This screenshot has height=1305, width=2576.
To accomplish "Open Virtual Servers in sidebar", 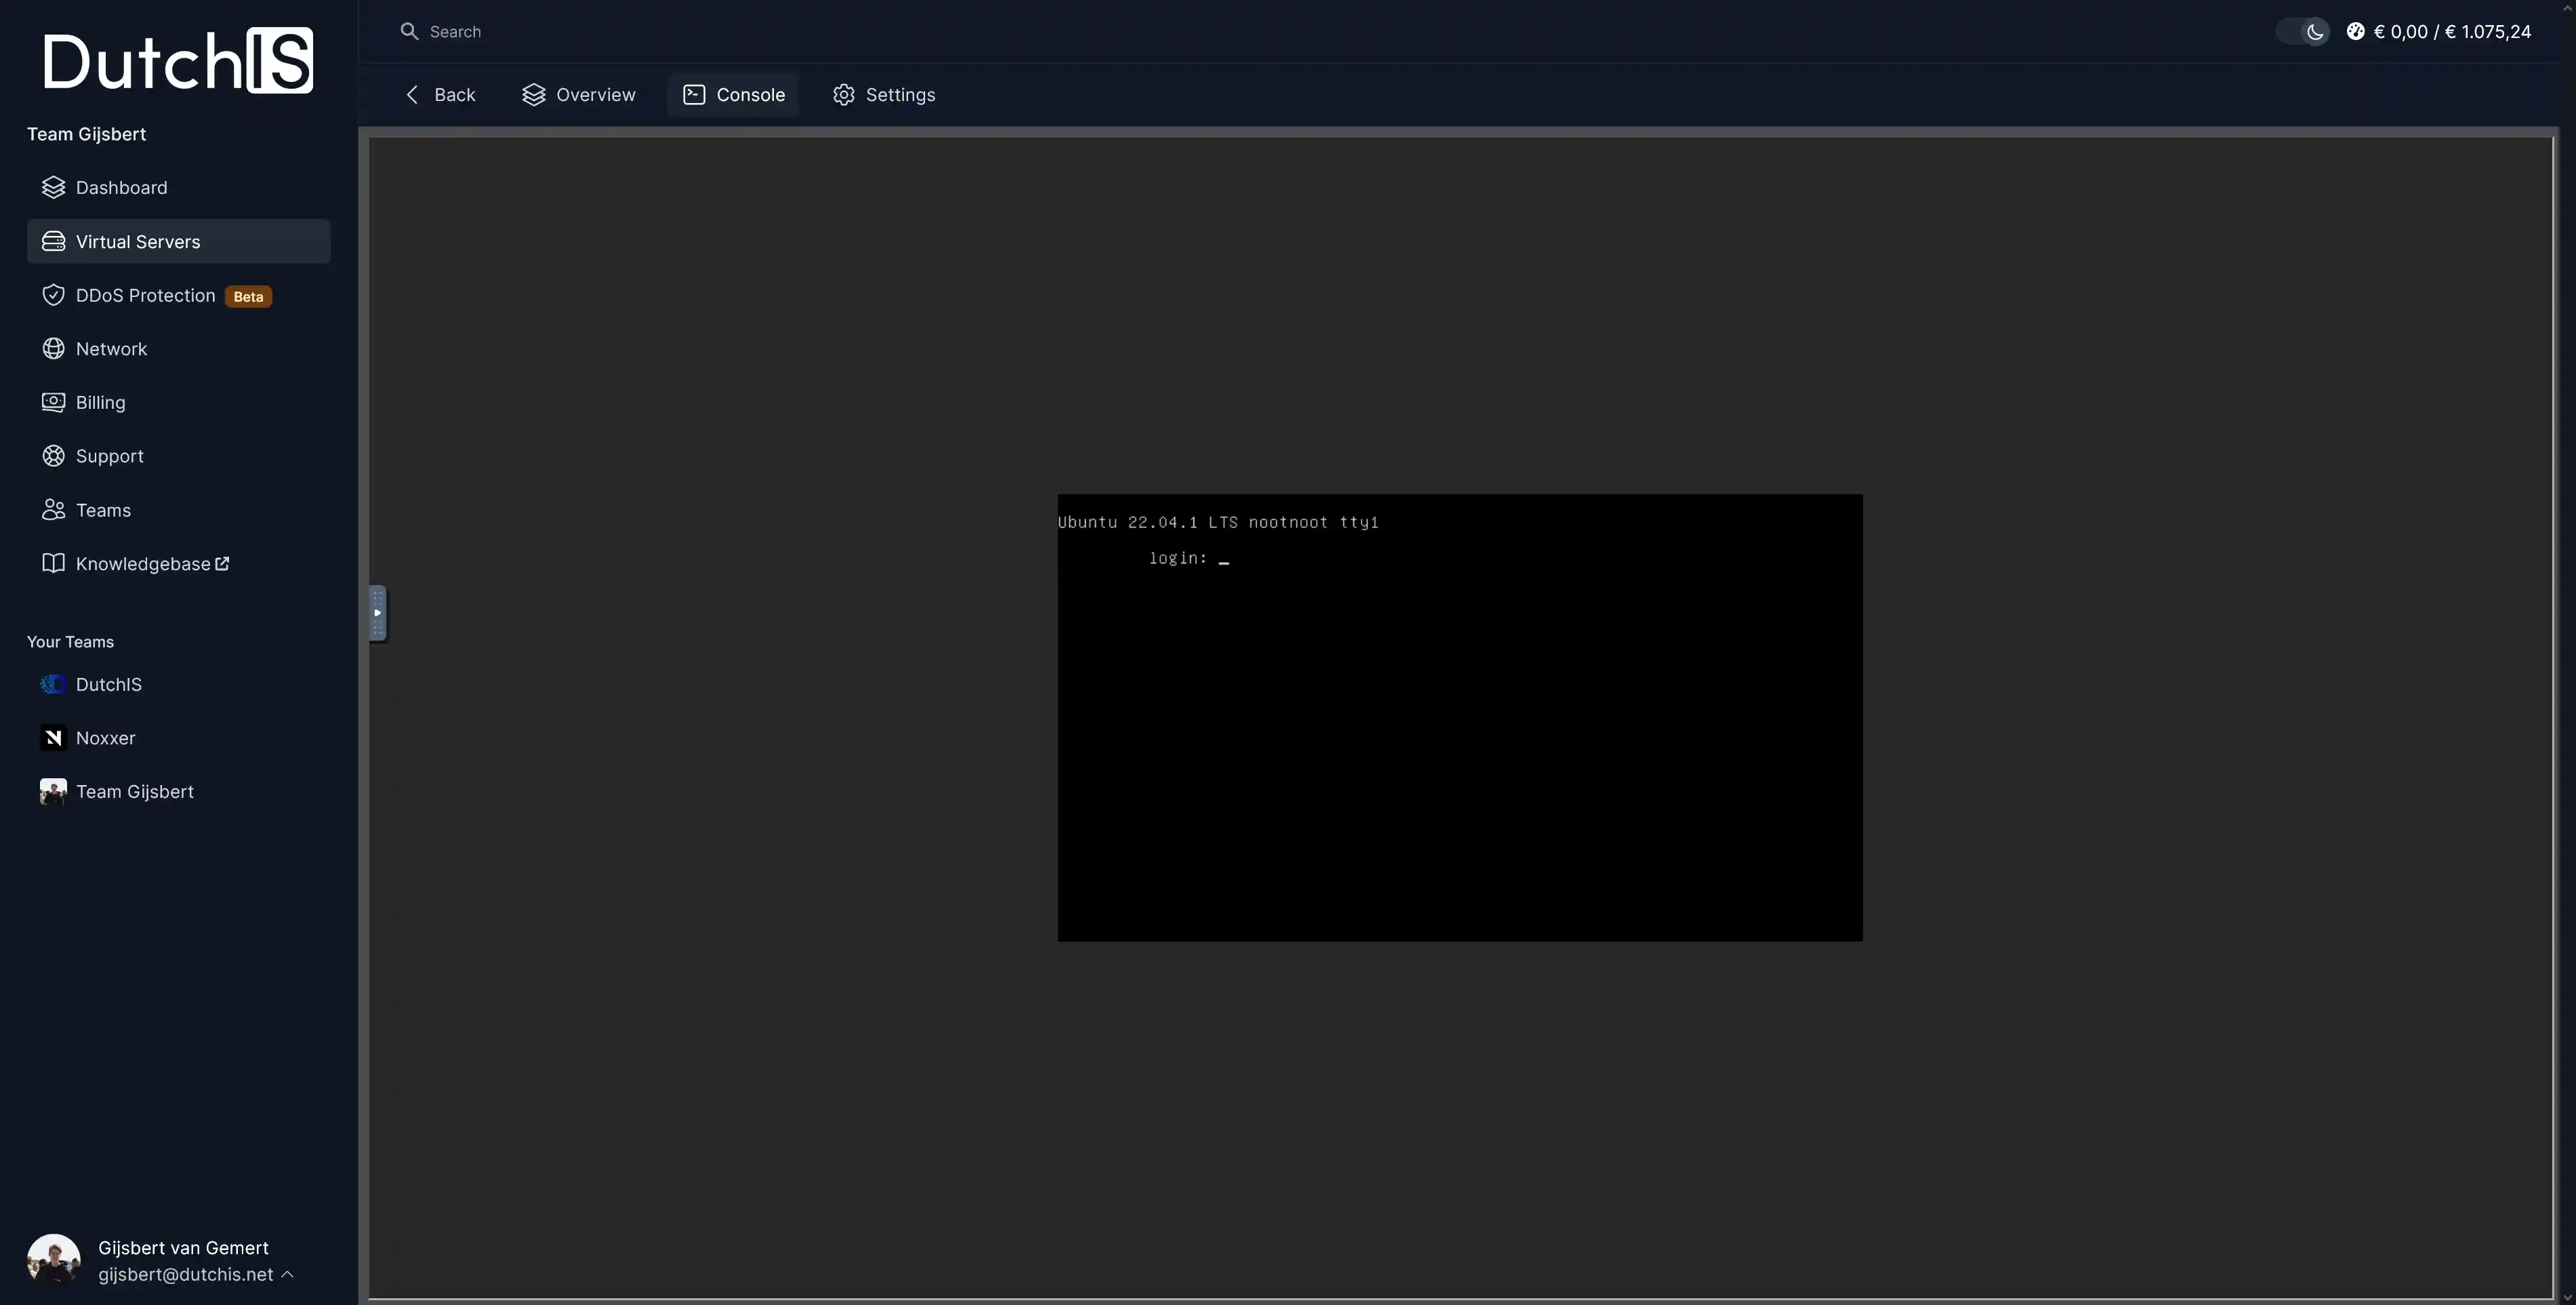I will (x=178, y=241).
